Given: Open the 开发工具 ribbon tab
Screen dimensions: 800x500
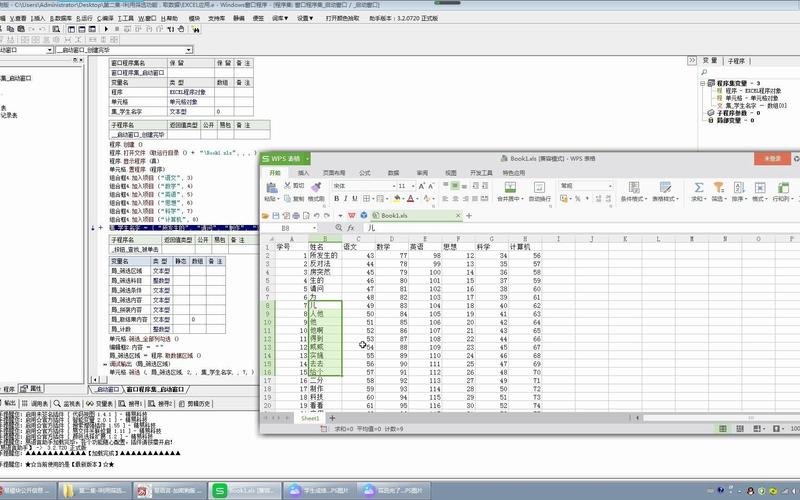Looking at the screenshot, I should [x=481, y=173].
